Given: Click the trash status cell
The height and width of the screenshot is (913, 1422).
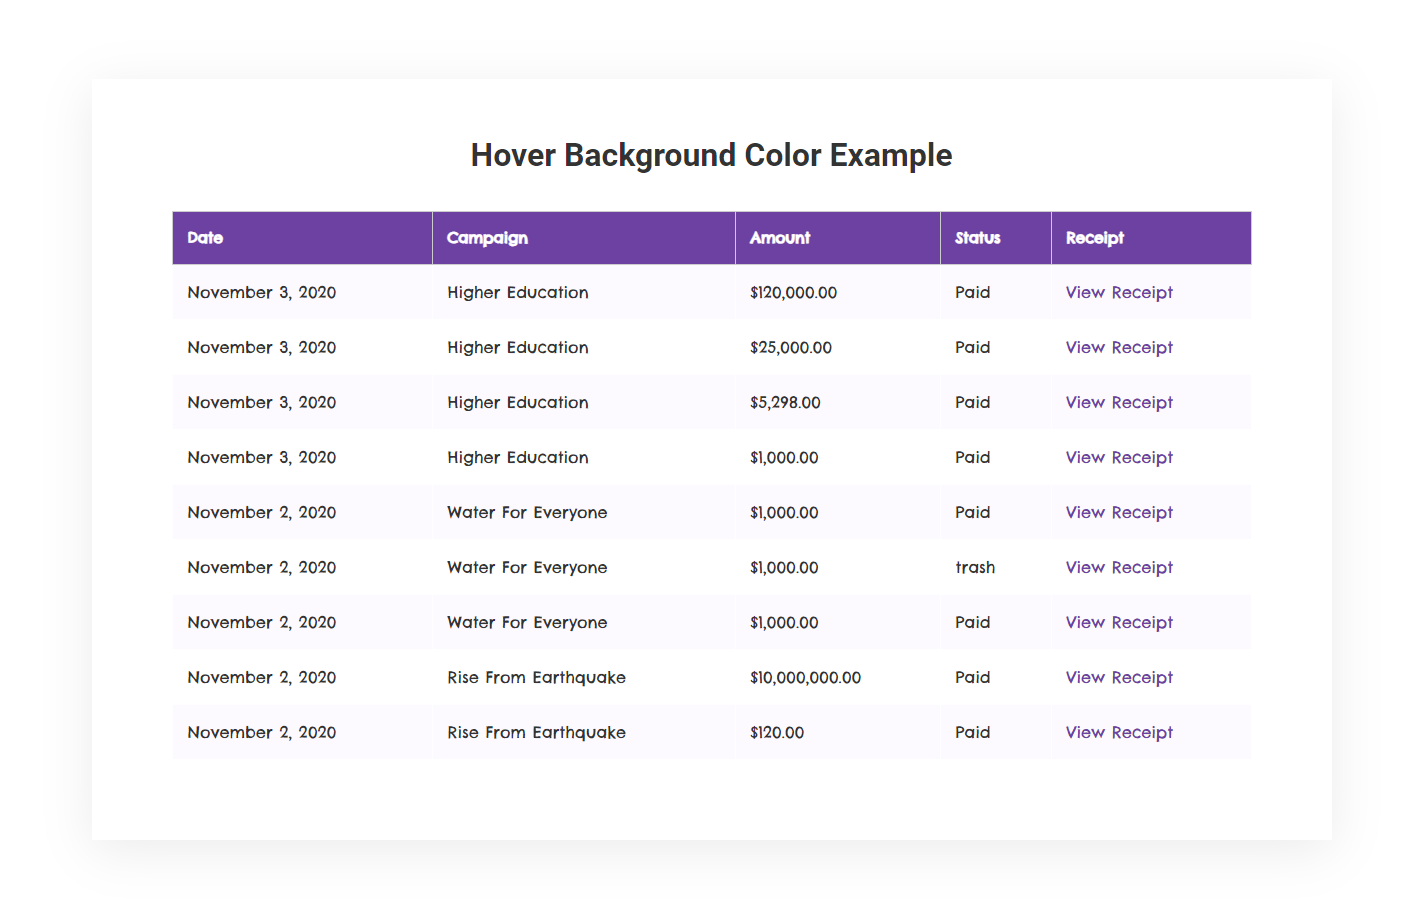Looking at the screenshot, I should coord(975,568).
